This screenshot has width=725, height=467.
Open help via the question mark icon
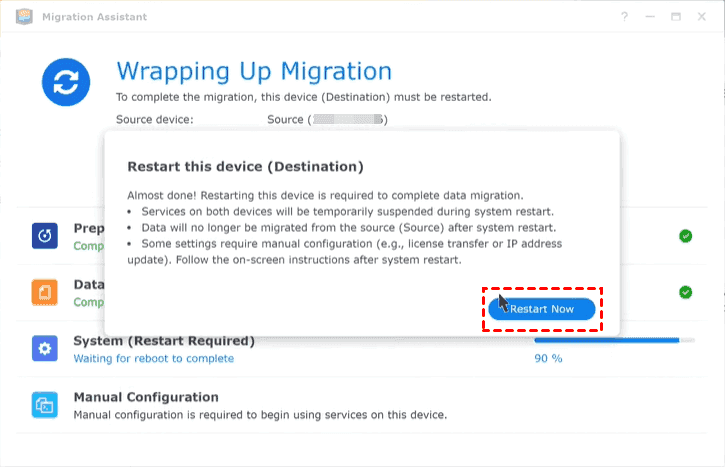[625, 17]
